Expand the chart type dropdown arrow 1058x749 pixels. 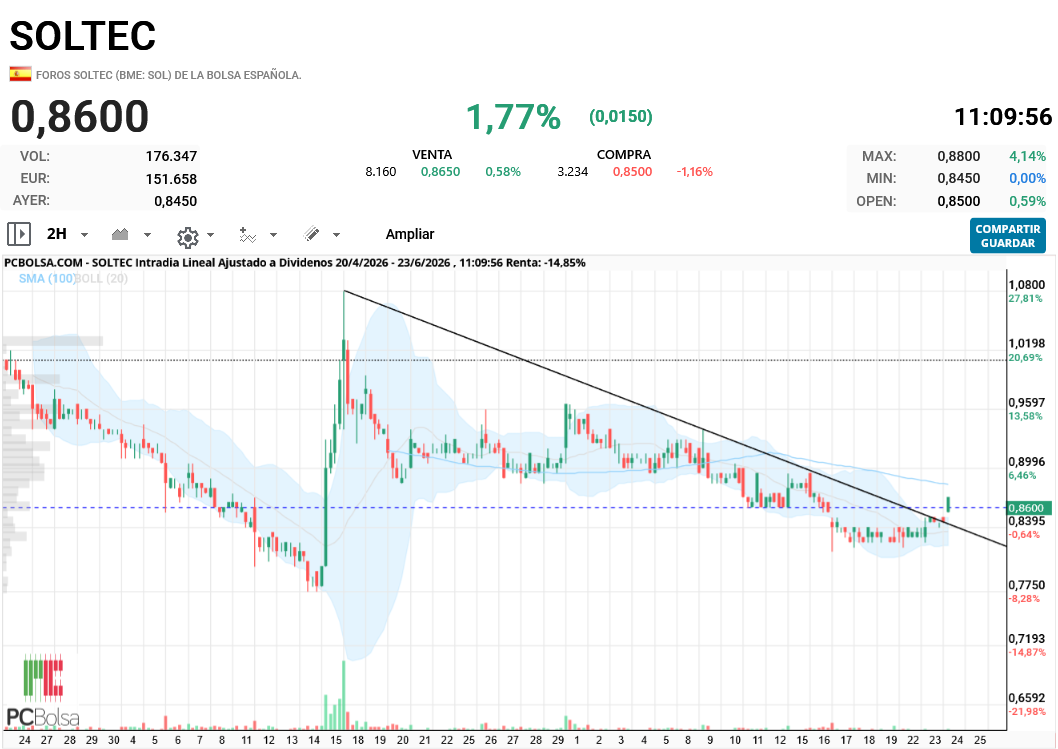[x=147, y=235]
